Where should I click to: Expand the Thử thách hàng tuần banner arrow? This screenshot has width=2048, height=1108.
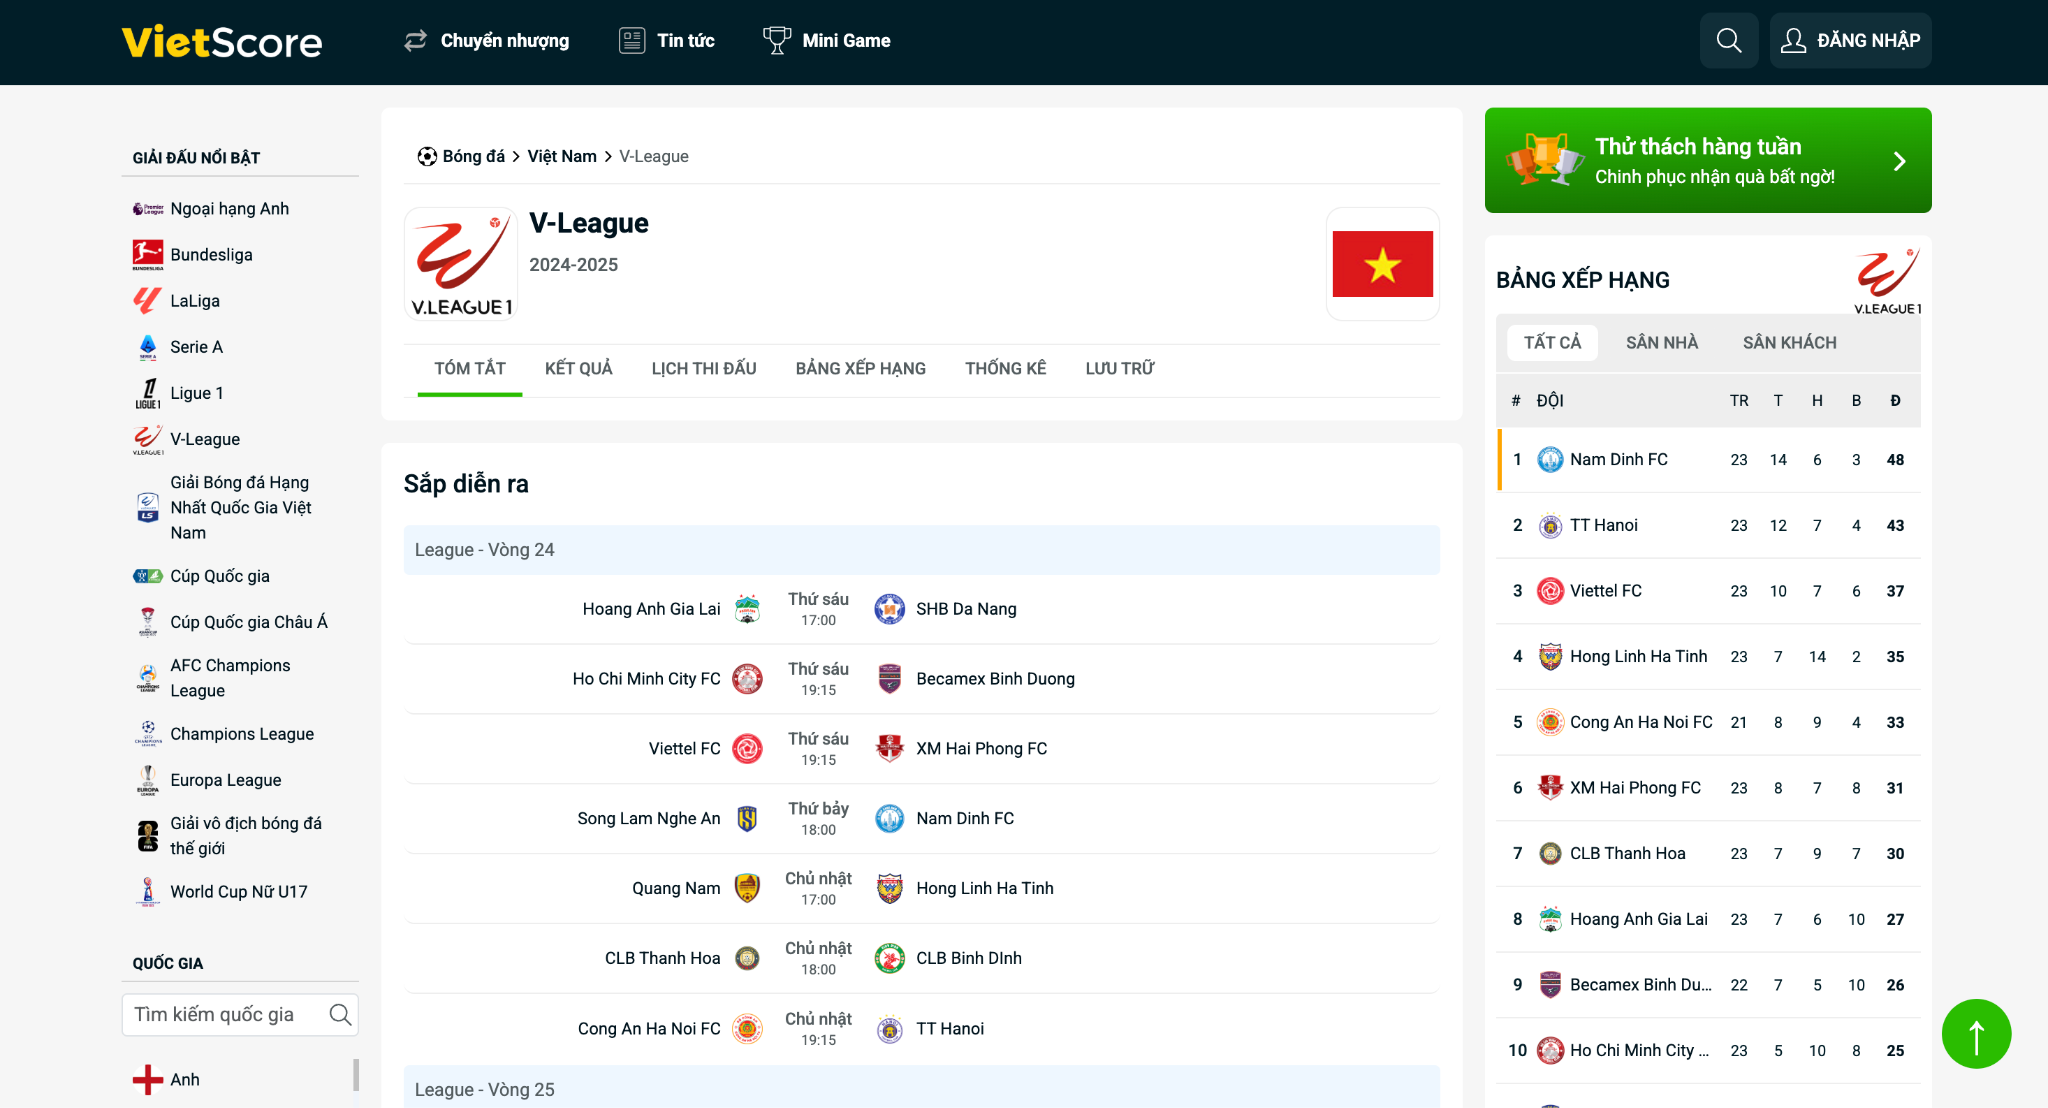tap(1899, 160)
